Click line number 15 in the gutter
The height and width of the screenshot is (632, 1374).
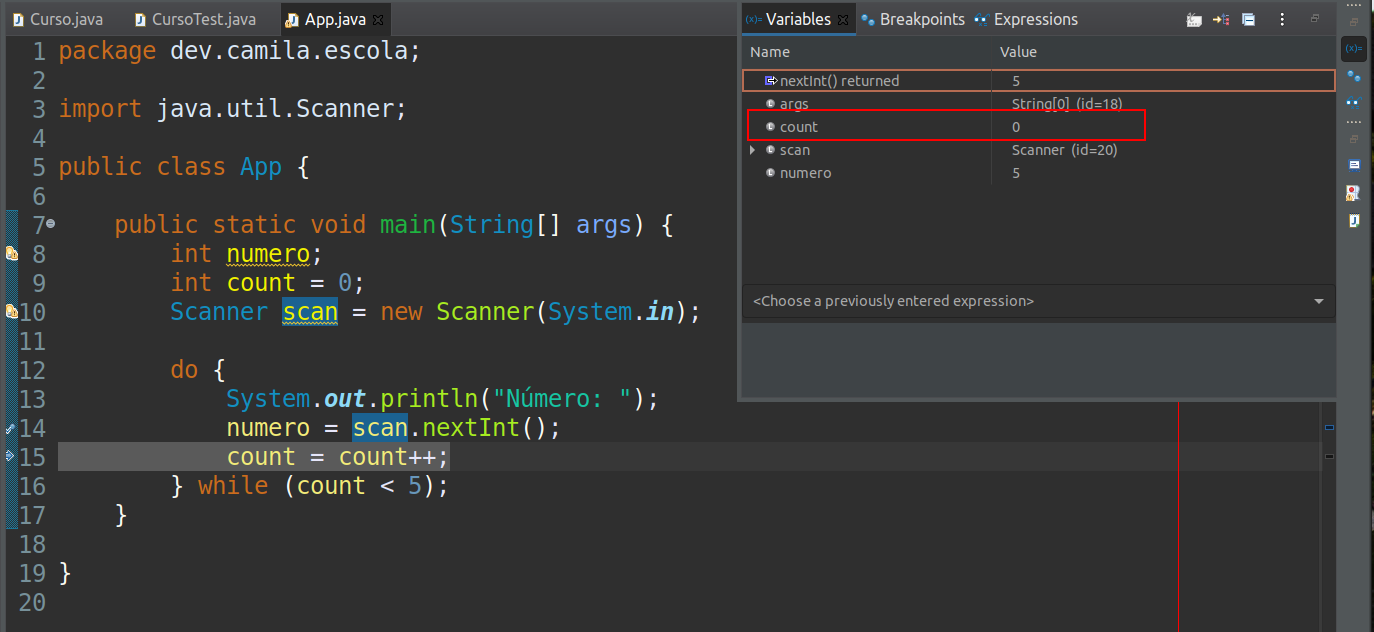point(33,457)
